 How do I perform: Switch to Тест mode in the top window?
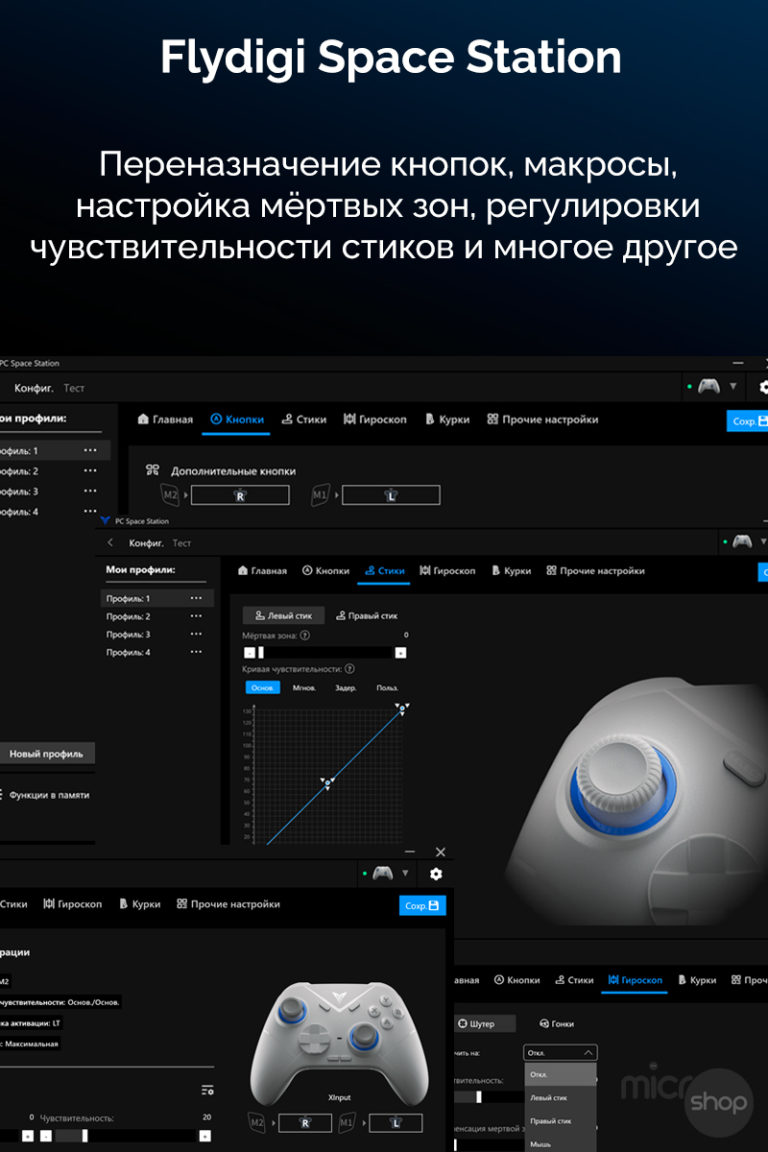point(73,388)
